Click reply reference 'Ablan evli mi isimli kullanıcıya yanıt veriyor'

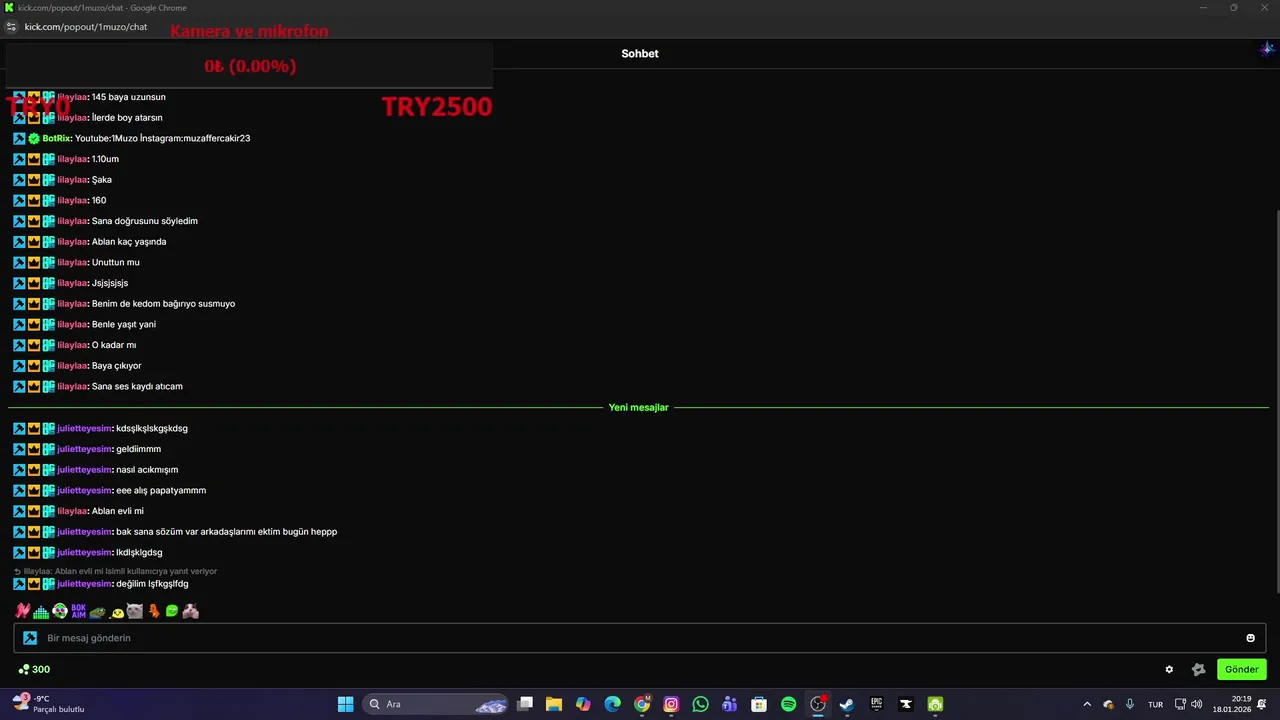coord(115,571)
